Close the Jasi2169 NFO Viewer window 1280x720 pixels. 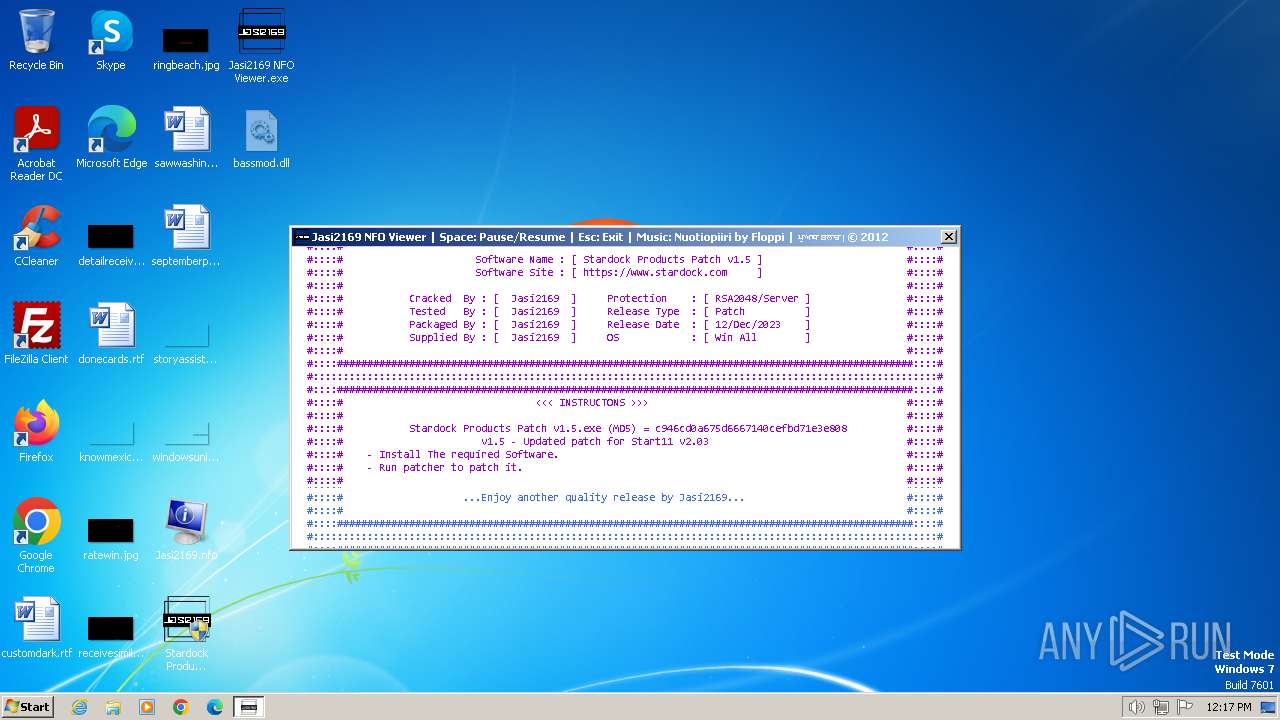point(949,237)
